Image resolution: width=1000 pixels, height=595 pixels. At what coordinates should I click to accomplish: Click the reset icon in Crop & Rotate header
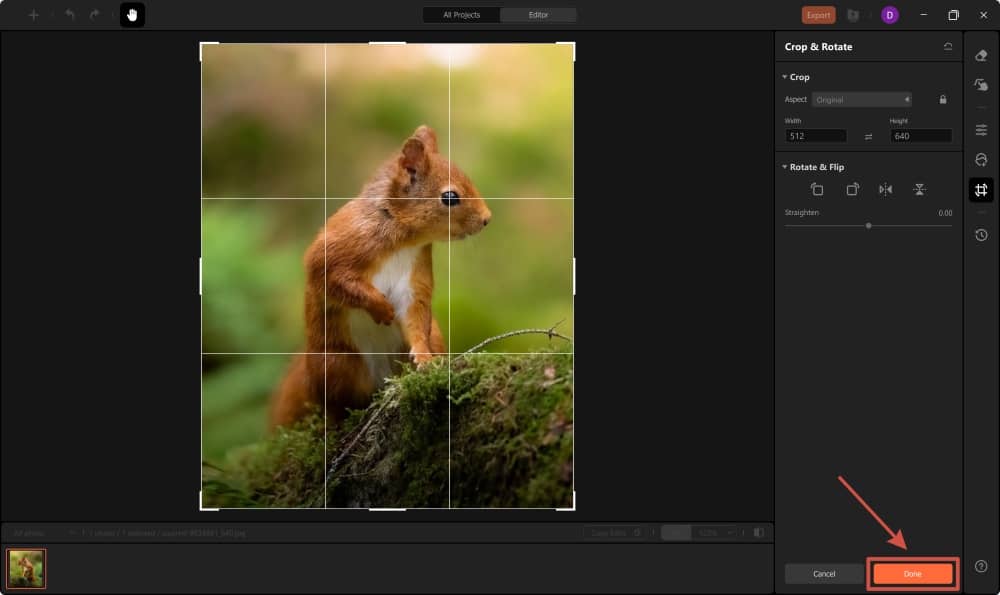pyautogui.click(x=950, y=46)
